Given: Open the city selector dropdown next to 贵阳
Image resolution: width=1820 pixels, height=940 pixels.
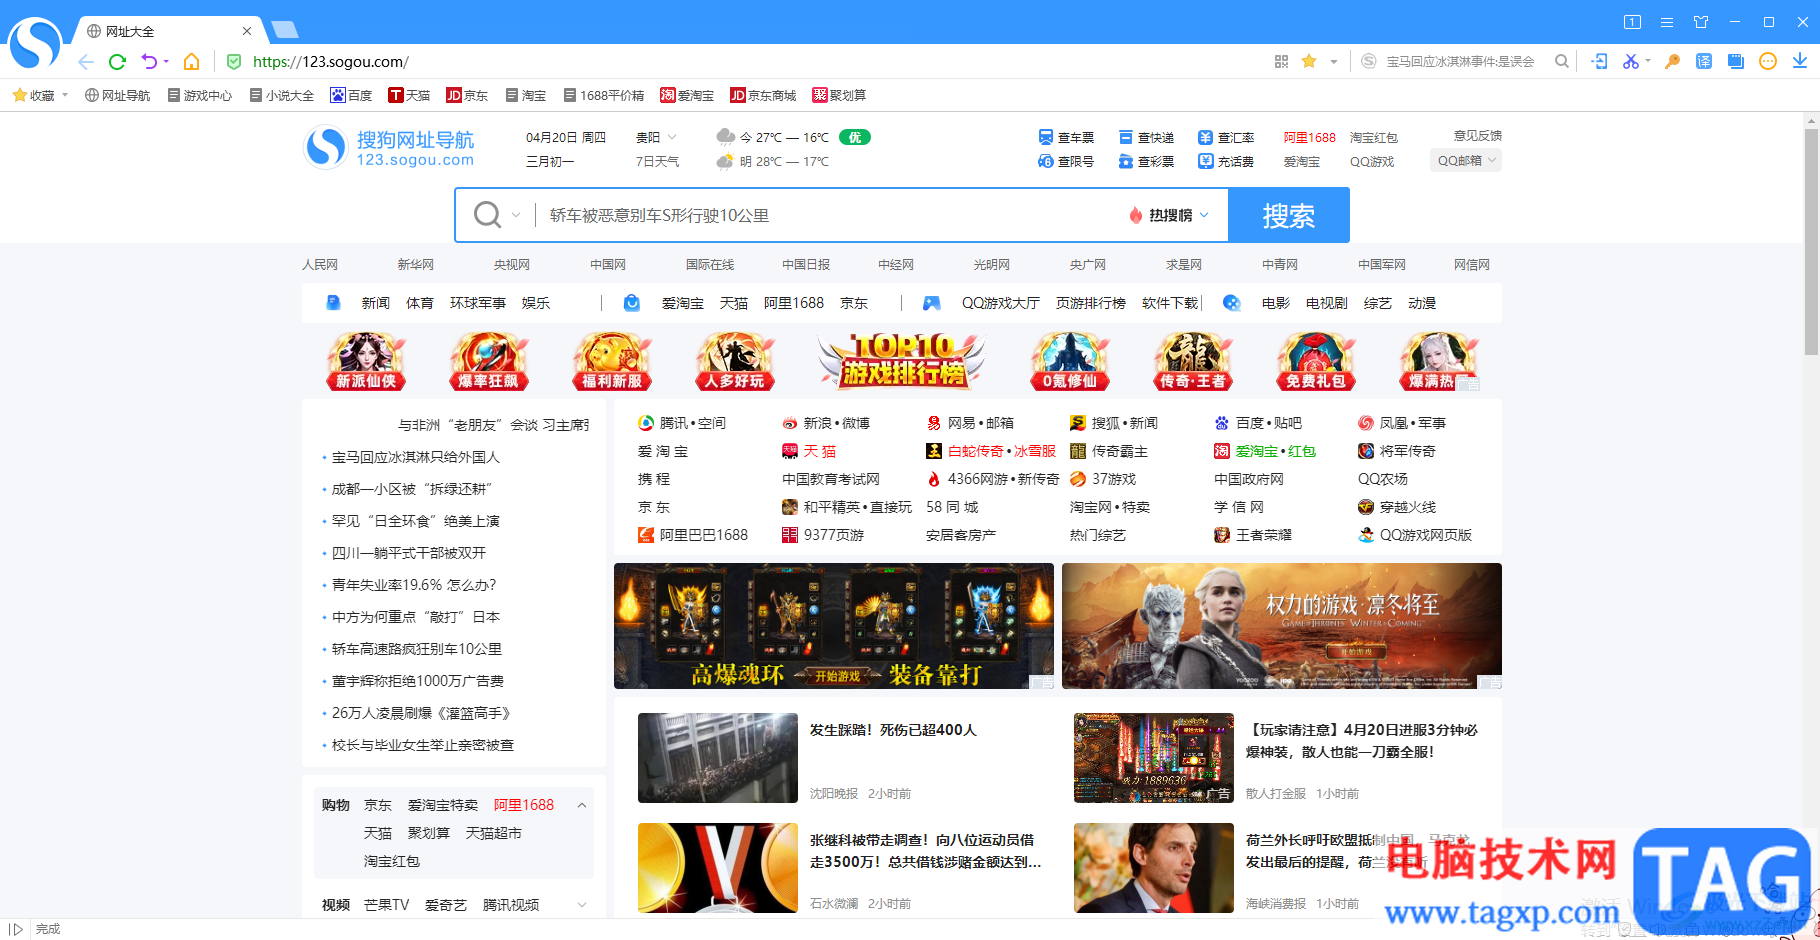Looking at the screenshot, I should 672,137.
